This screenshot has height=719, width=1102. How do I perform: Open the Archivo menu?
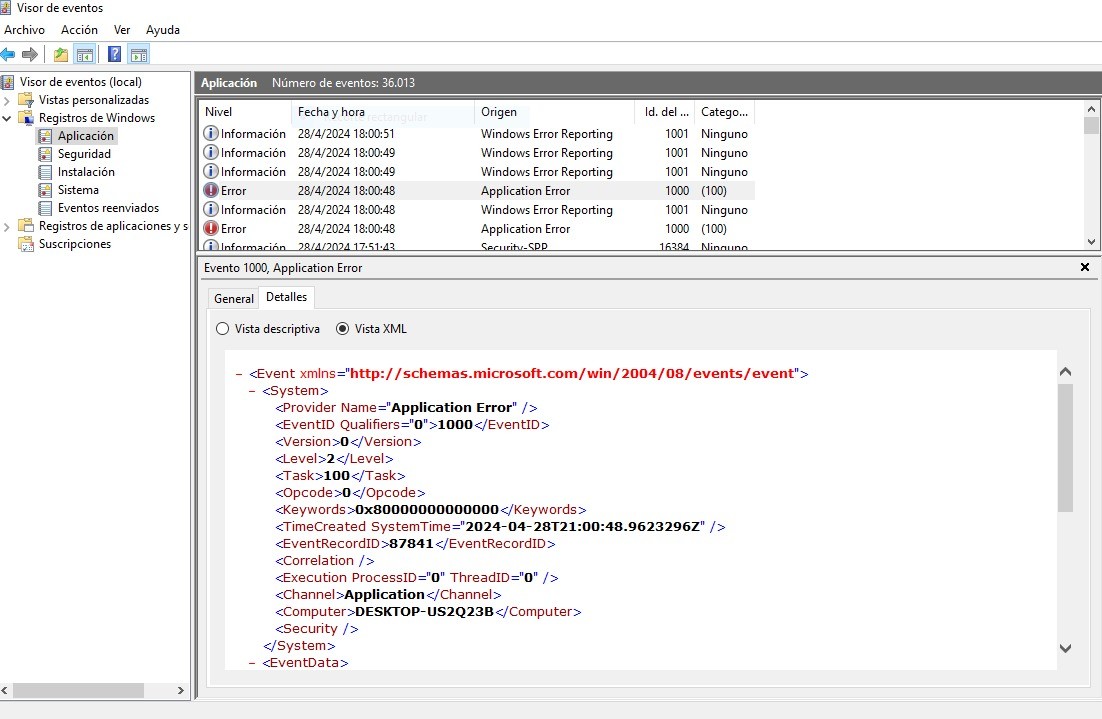[25, 30]
